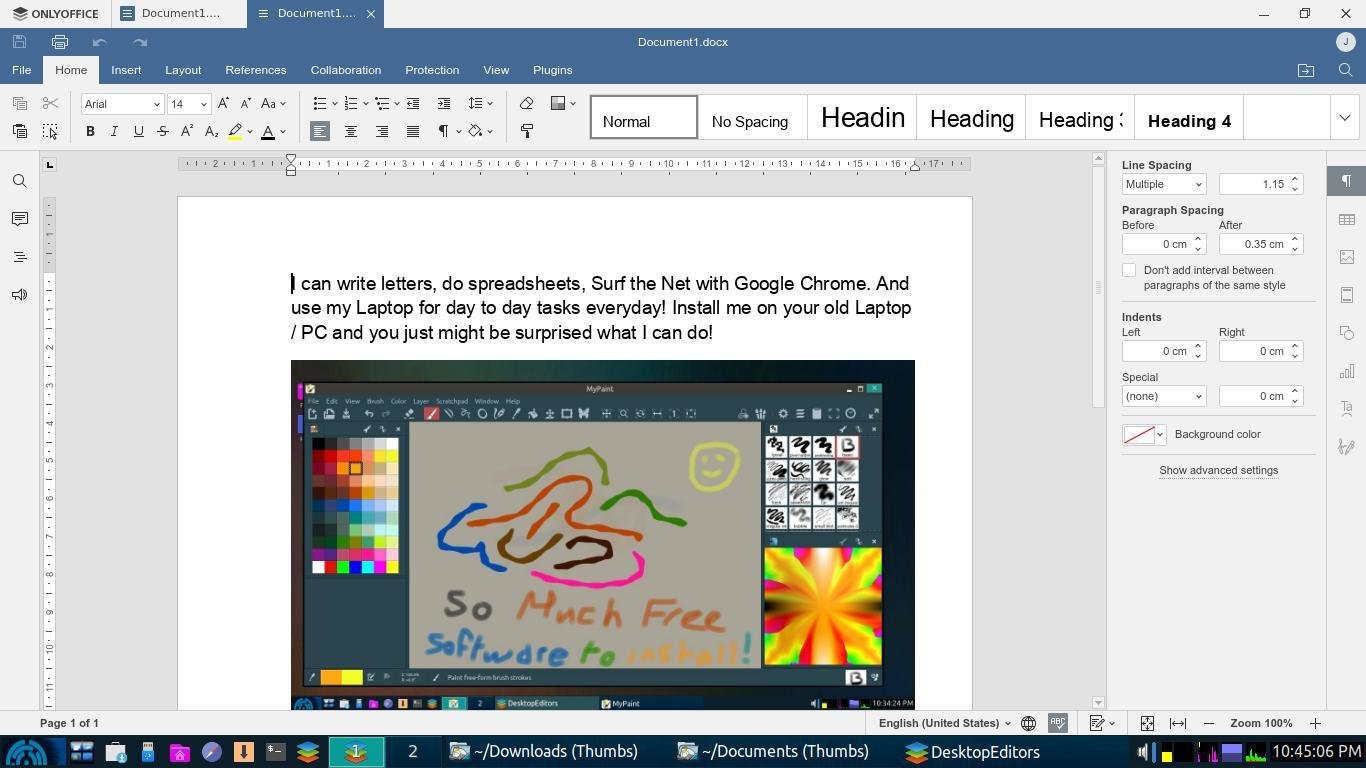
Task: Open the Comments sidebar panel
Action: [19, 219]
